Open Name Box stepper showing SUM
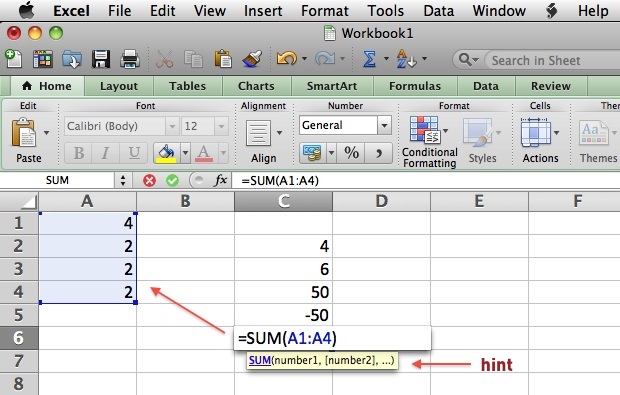Image resolution: width=620 pixels, height=395 pixels. pyautogui.click(x=123, y=181)
